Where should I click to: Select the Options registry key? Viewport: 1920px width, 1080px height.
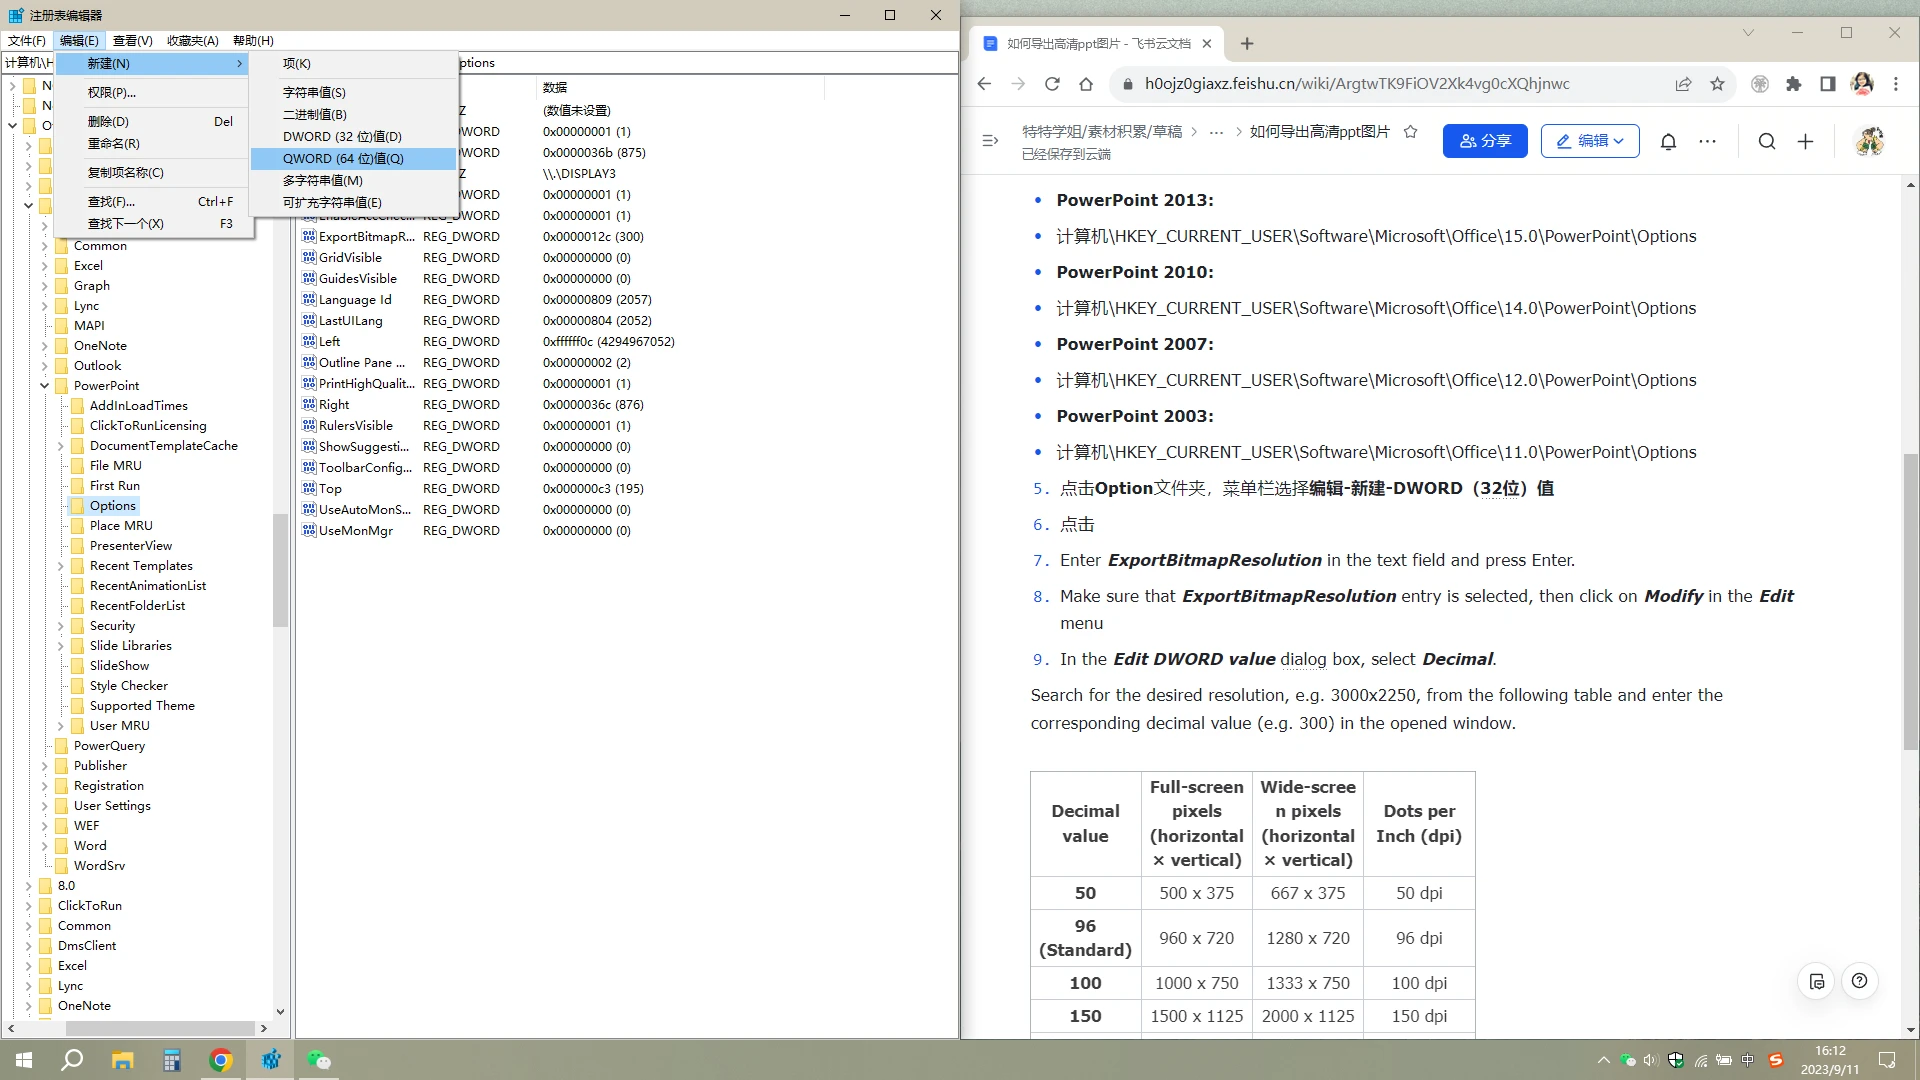click(112, 506)
